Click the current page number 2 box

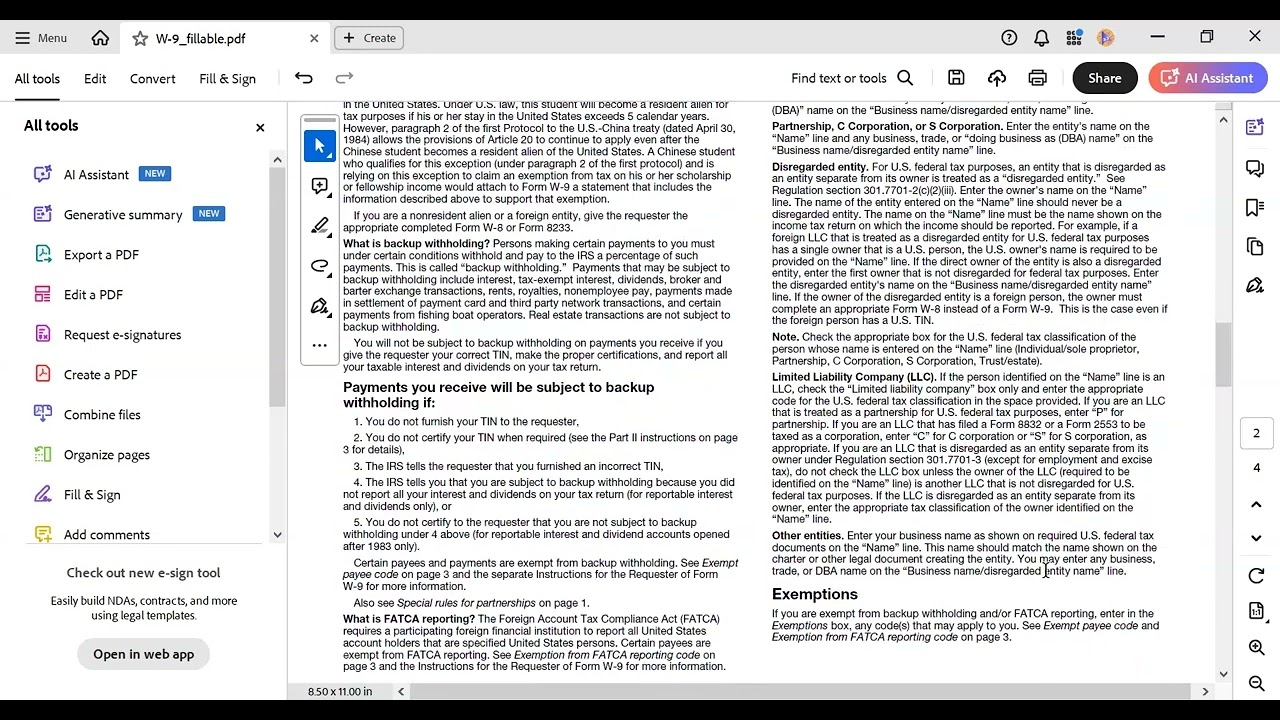click(1257, 433)
